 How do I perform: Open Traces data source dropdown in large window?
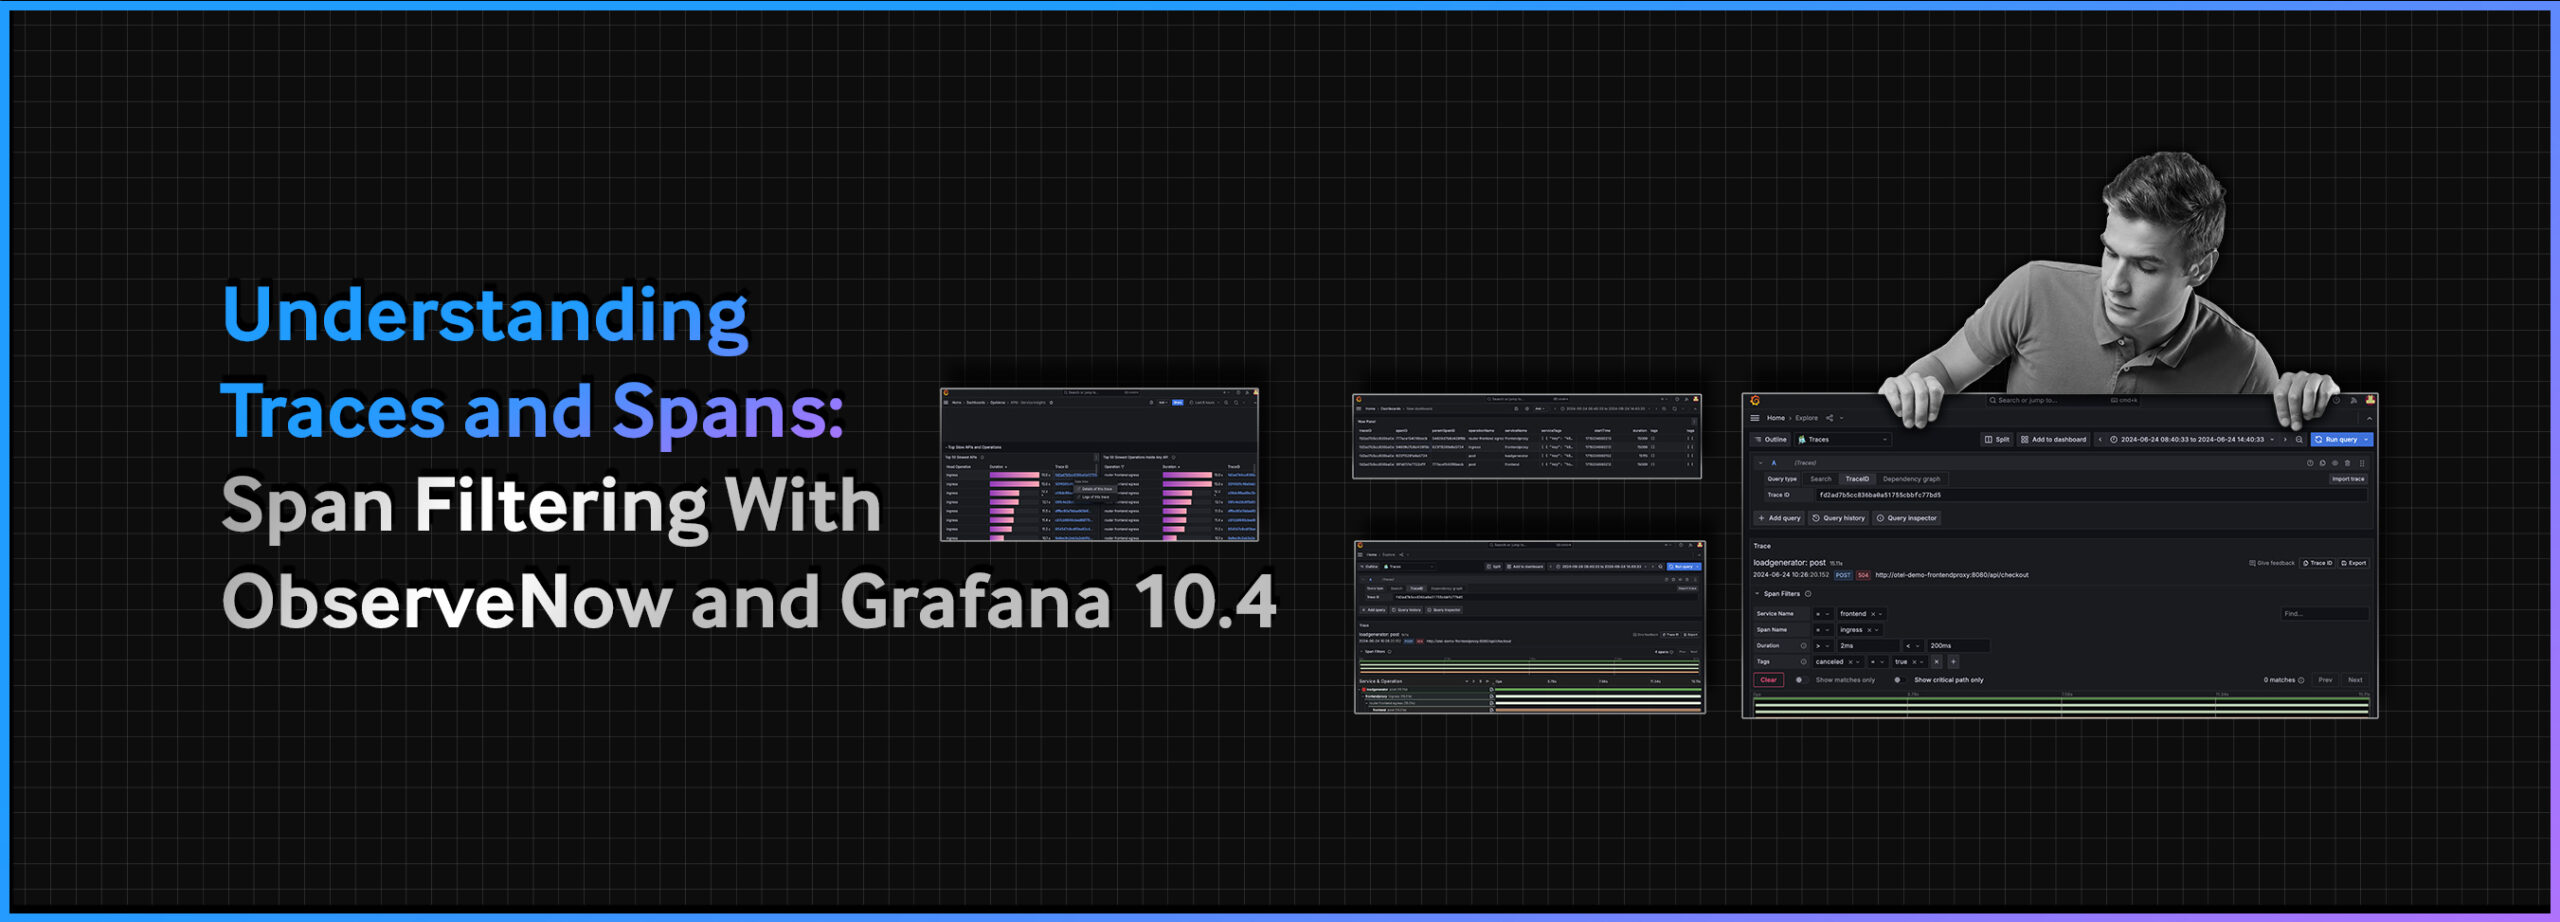pyautogui.click(x=1843, y=439)
